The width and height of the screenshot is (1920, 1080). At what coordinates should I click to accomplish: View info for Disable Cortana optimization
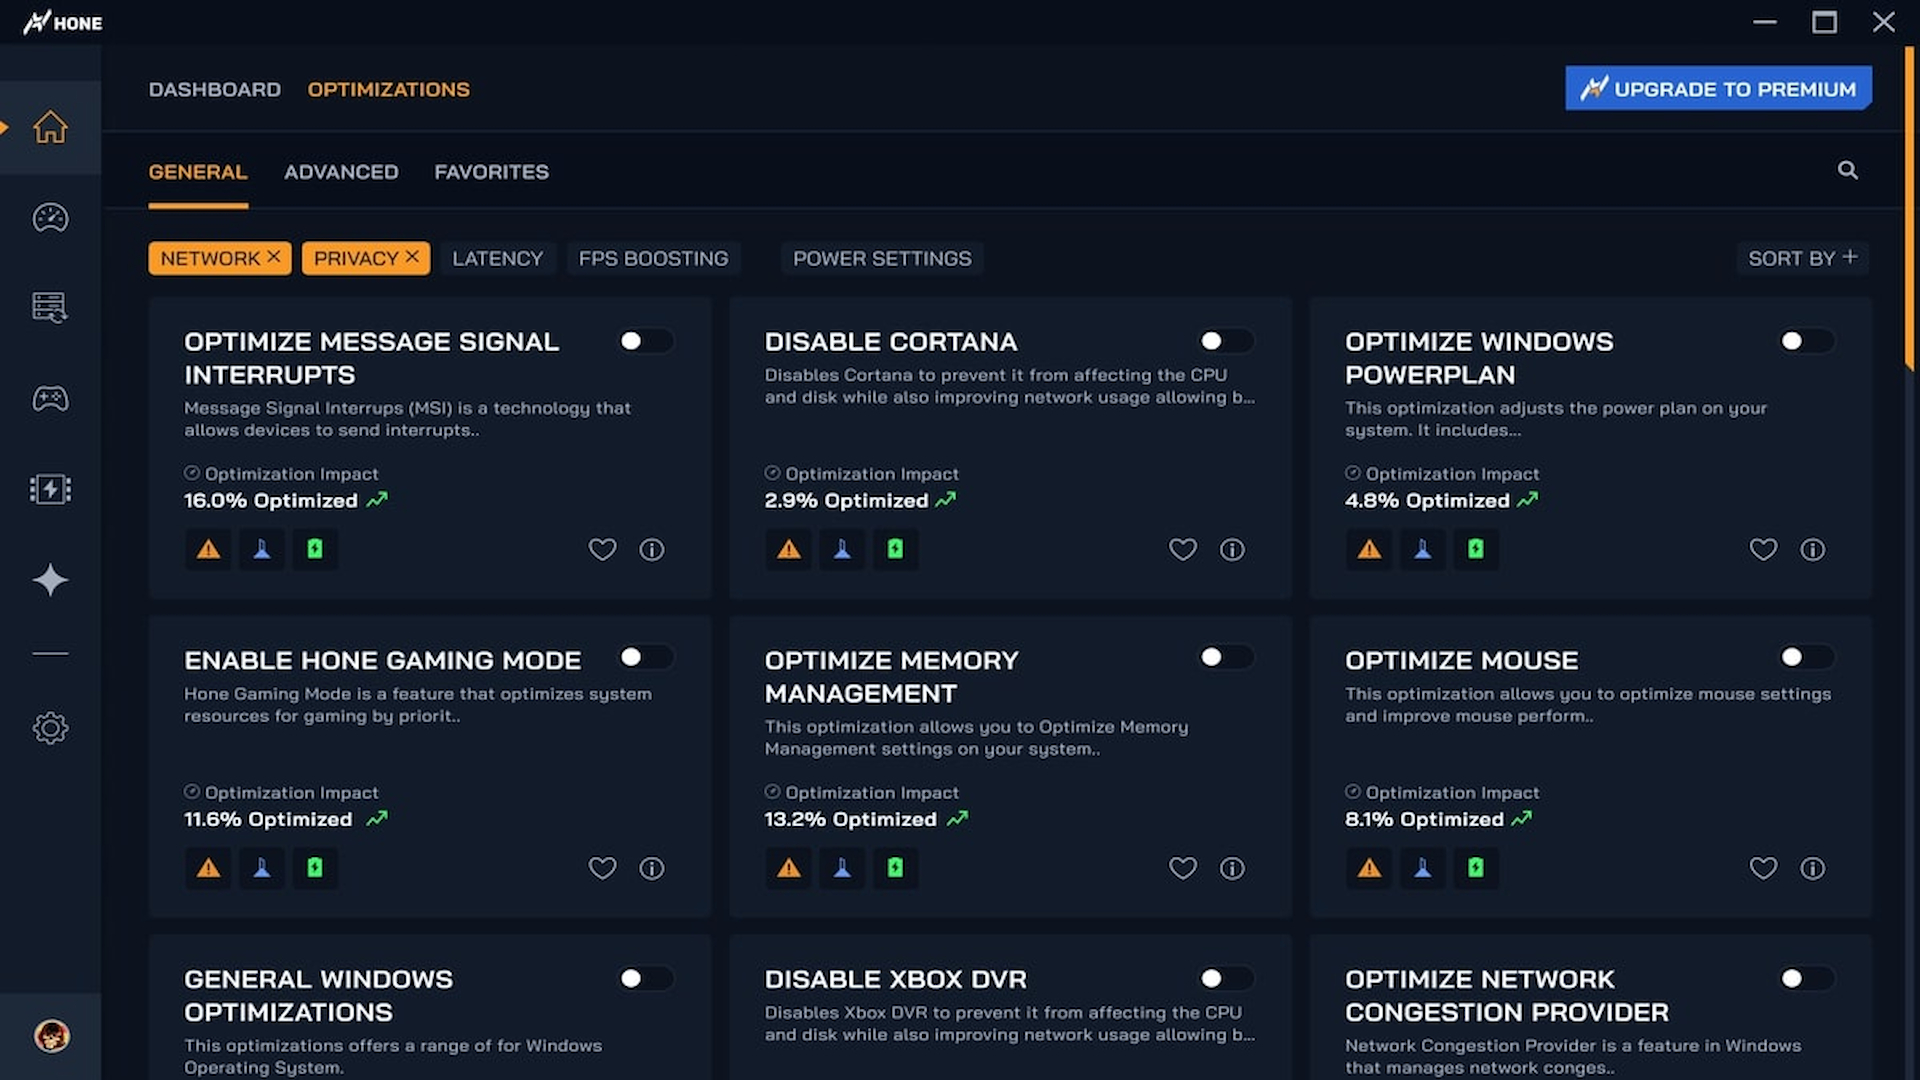click(x=1232, y=549)
